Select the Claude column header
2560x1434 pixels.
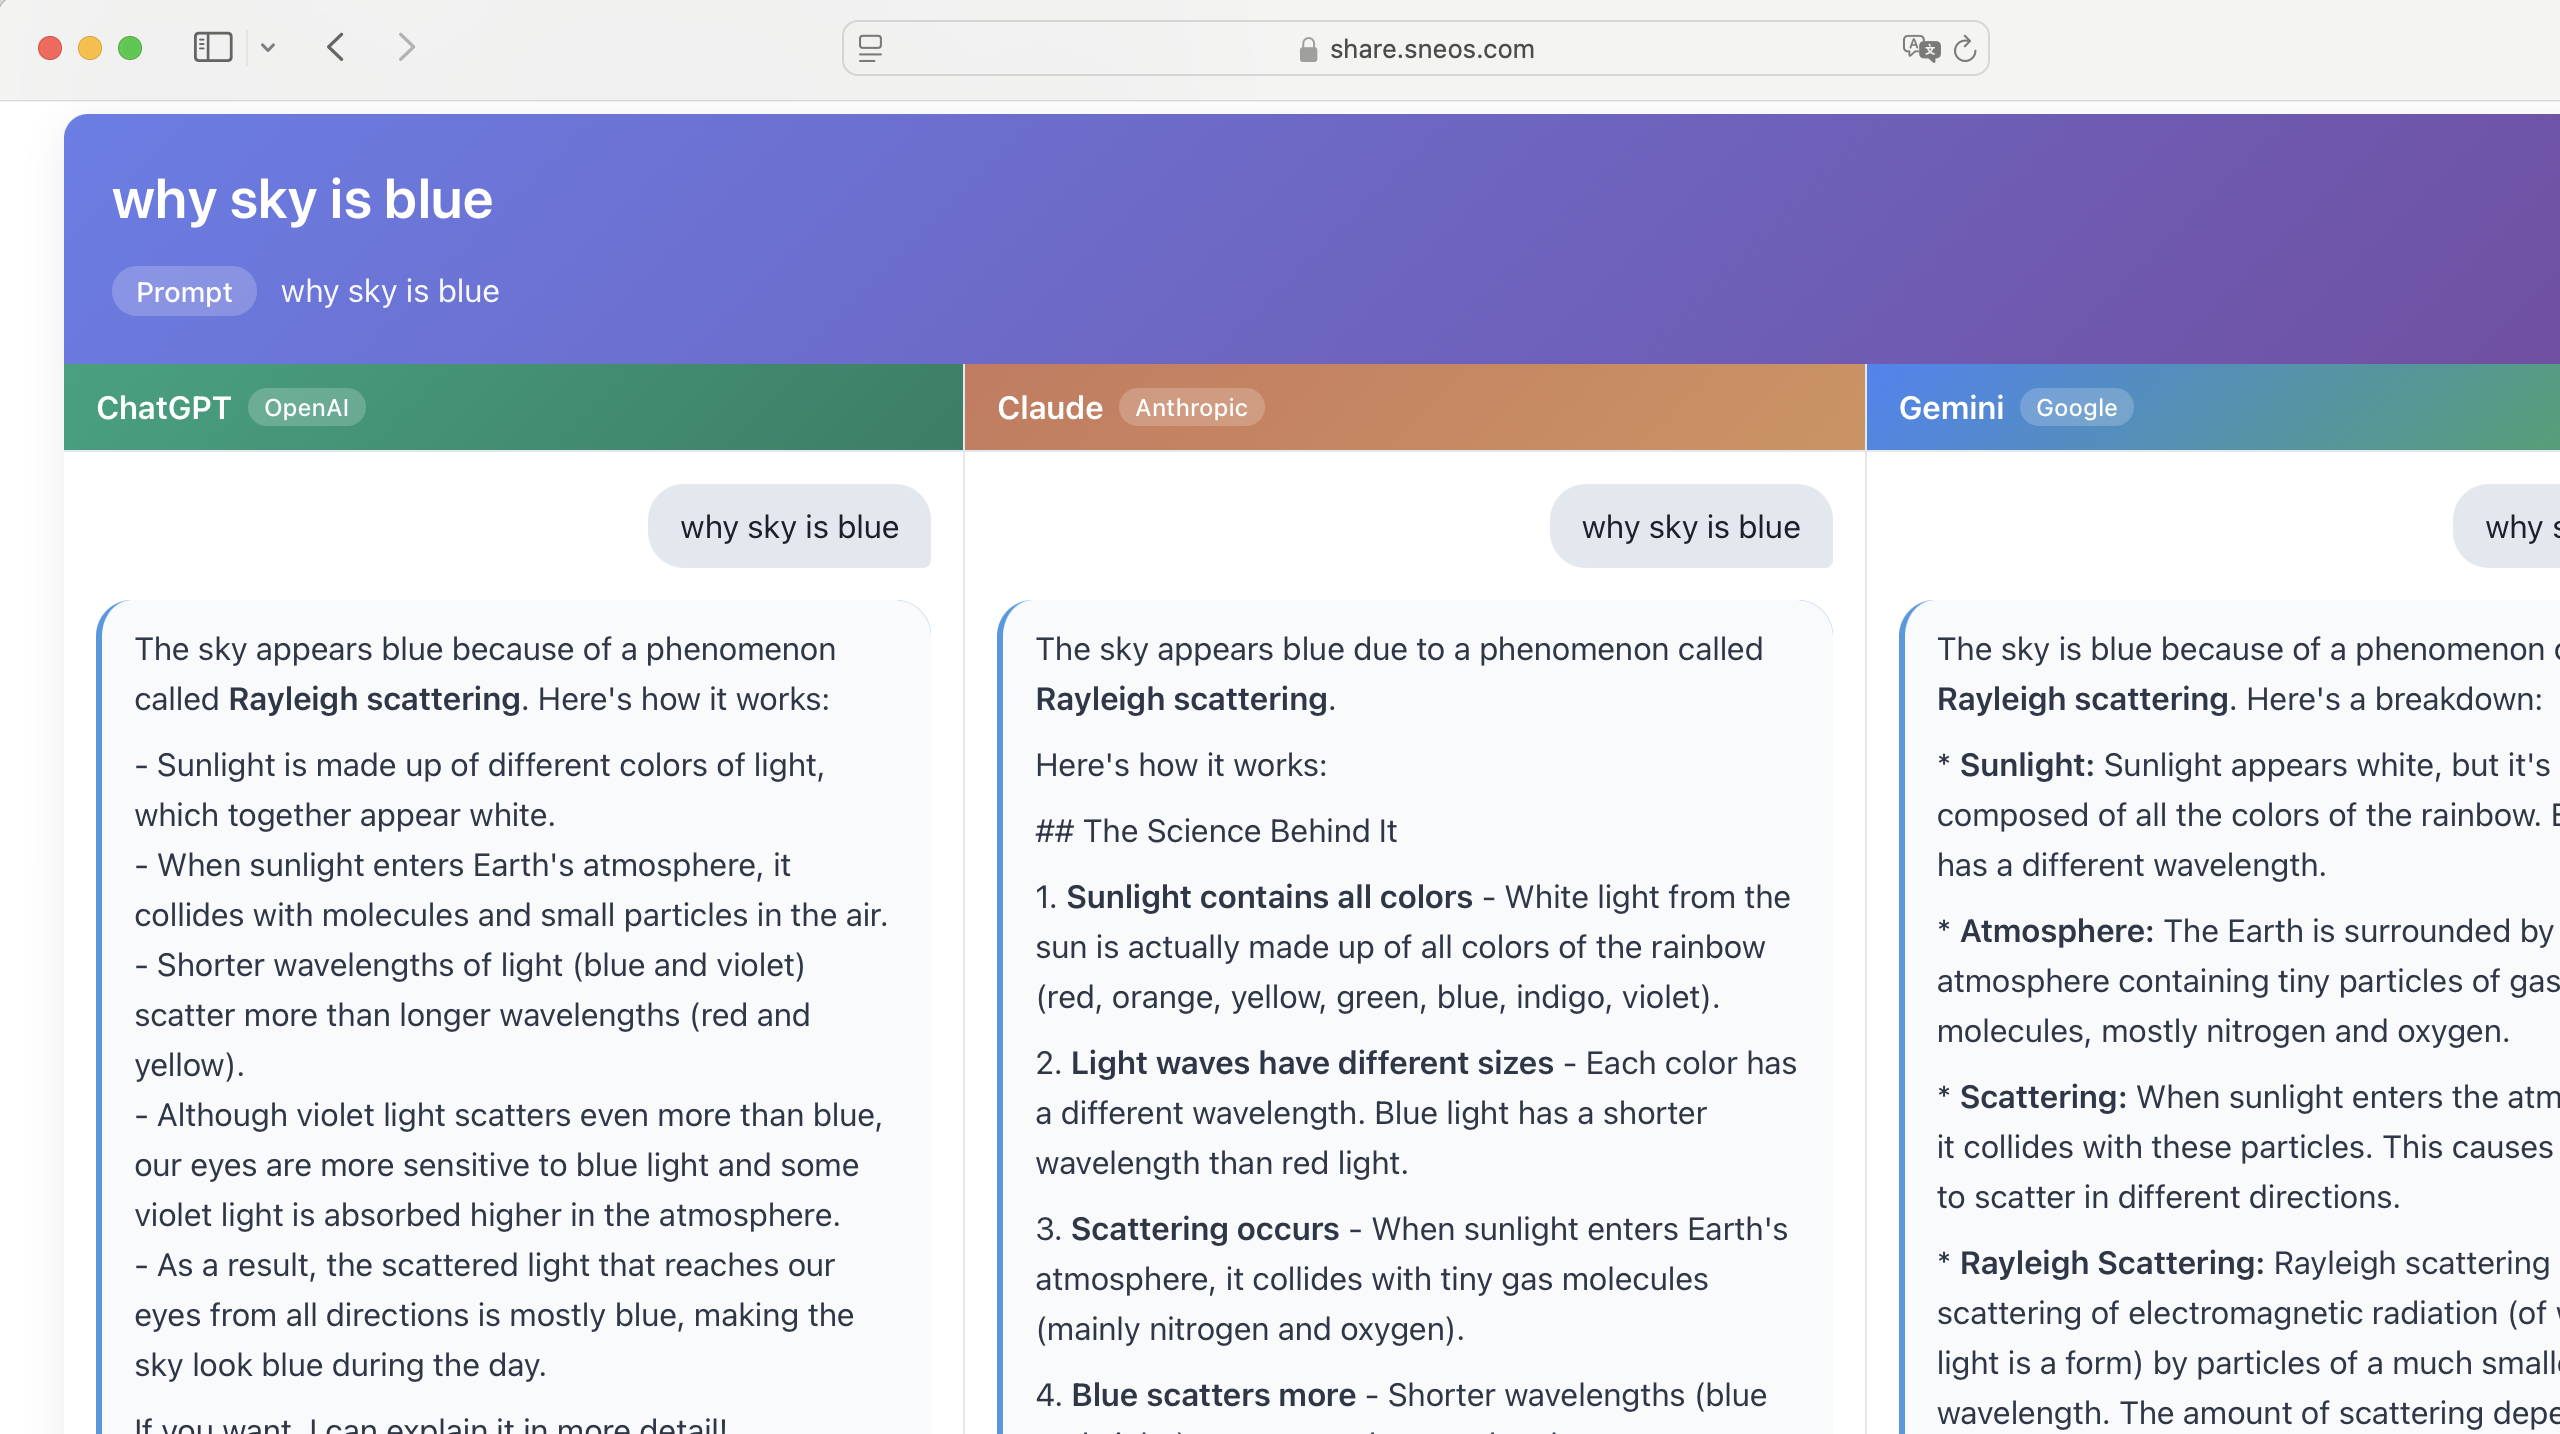click(1415, 407)
